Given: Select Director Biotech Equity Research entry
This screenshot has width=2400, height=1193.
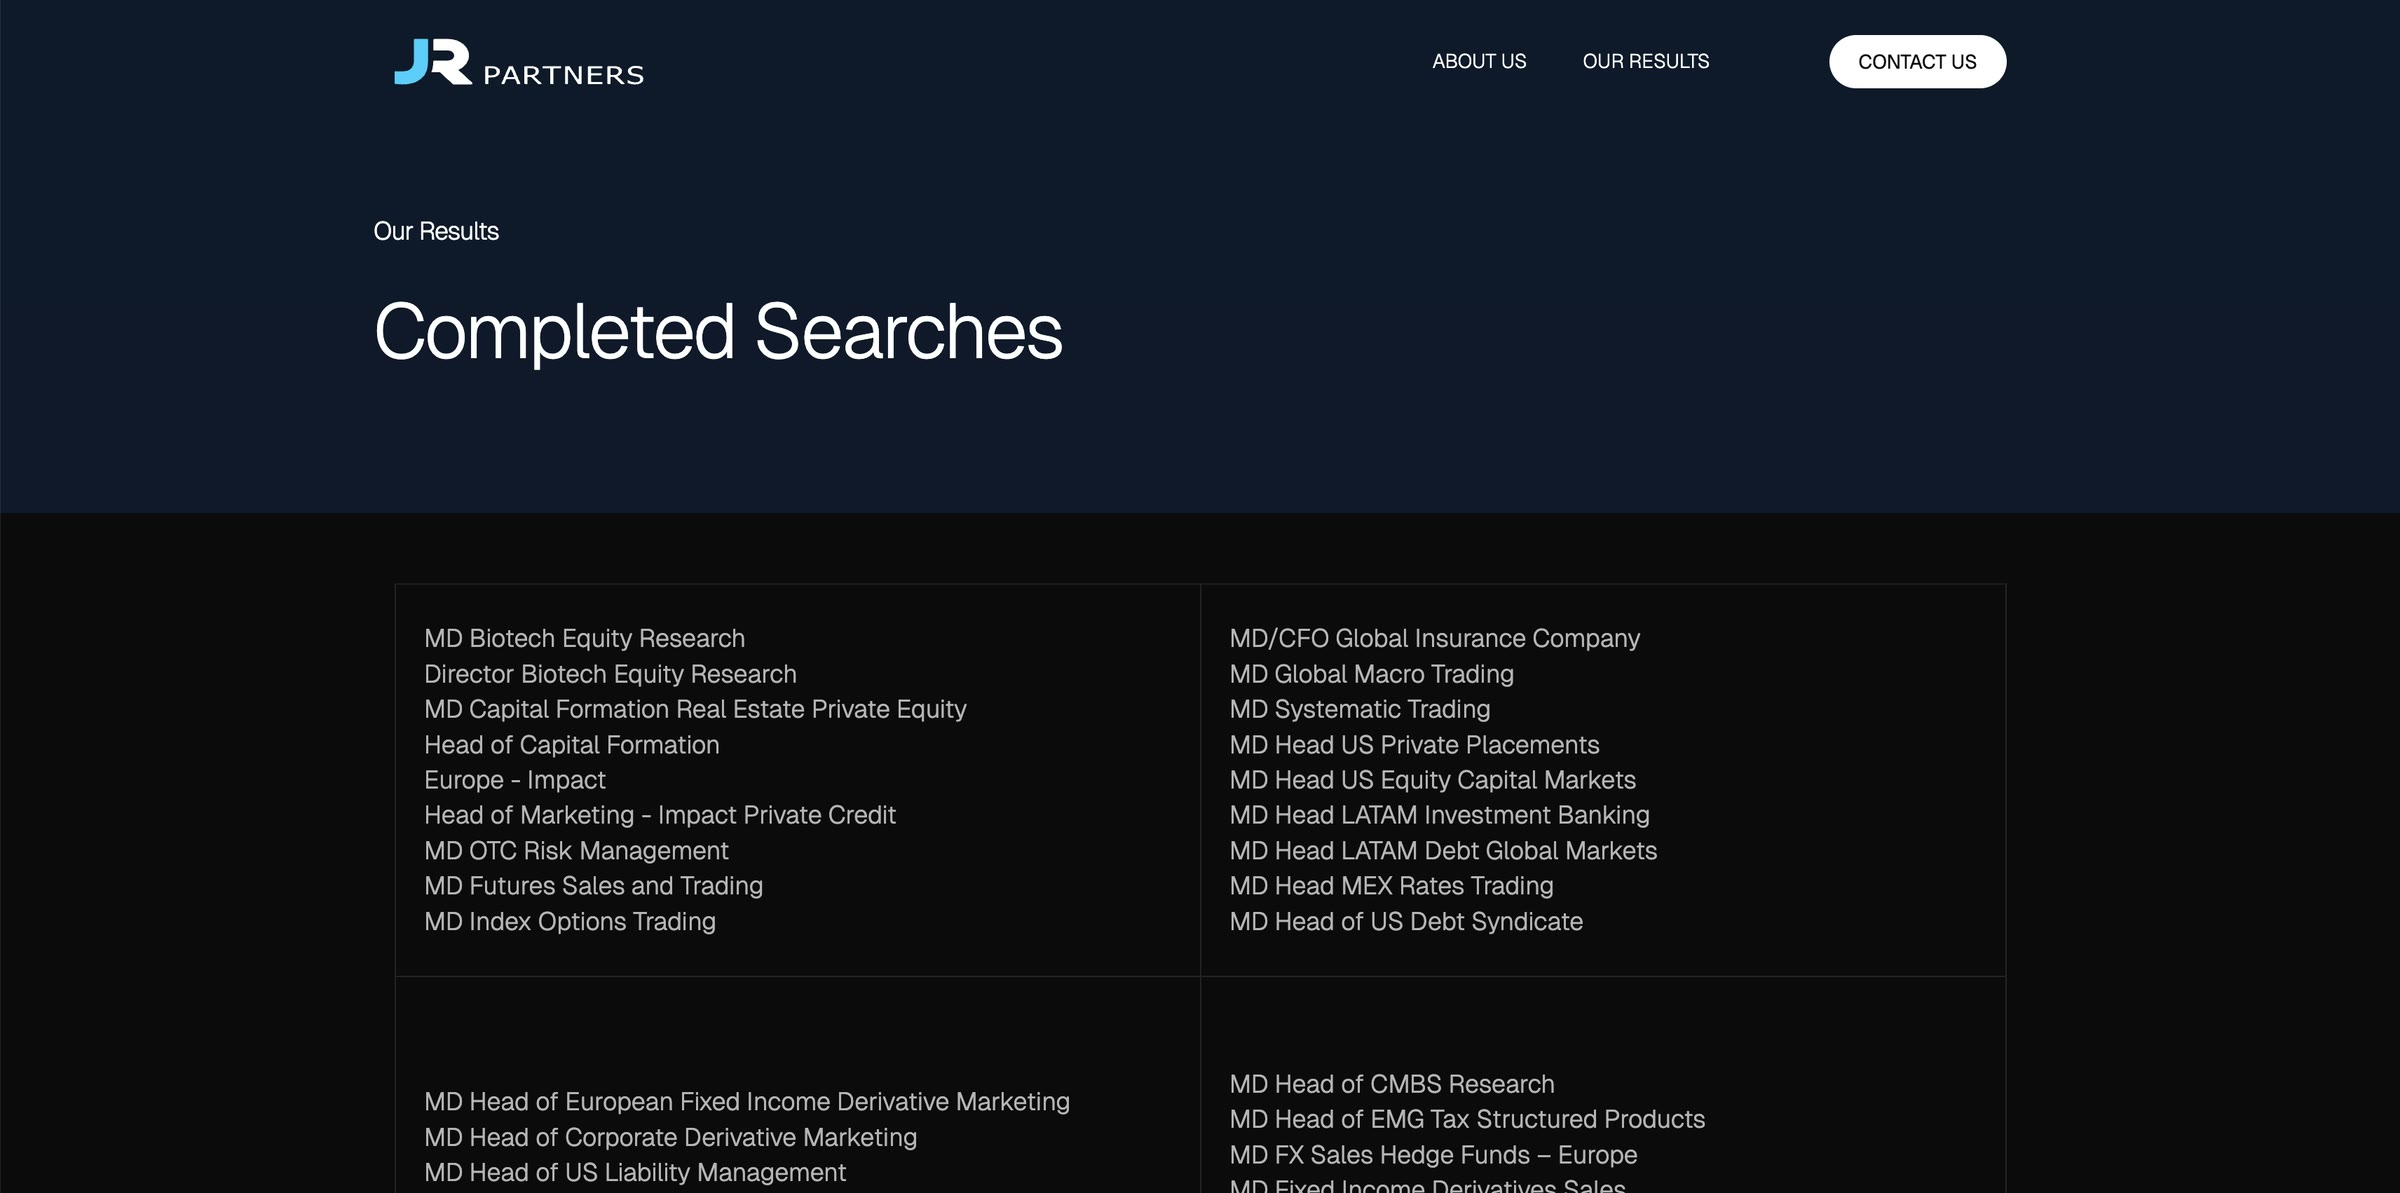Looking at the screenshot, I should click(610, 674).
